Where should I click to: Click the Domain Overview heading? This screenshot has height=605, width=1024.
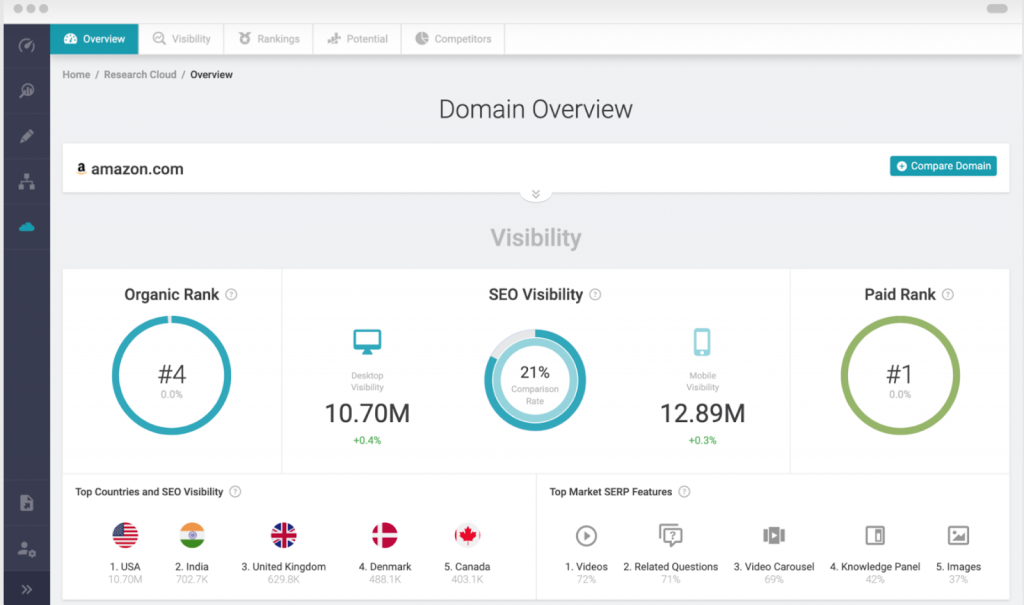click(536, 109)
